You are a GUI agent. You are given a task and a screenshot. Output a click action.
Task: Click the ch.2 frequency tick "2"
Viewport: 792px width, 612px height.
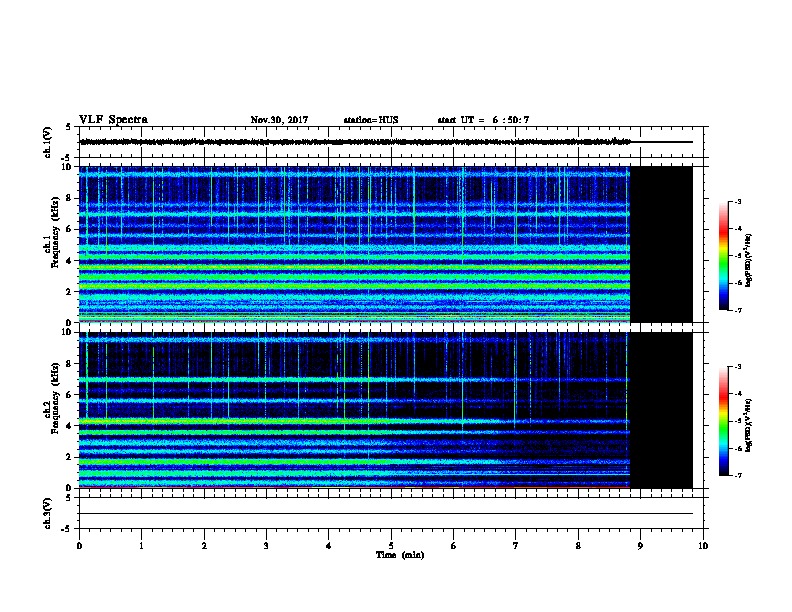[68, 457]
